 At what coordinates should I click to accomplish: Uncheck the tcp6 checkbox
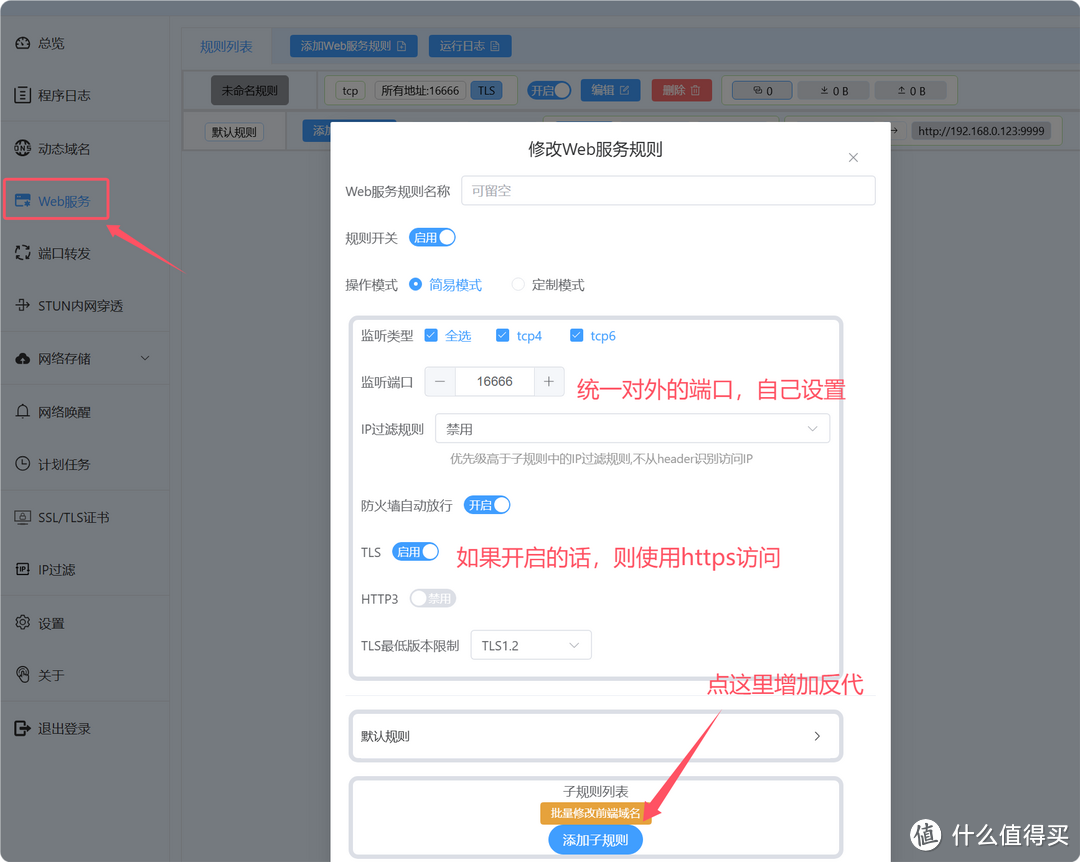[577, 336]
